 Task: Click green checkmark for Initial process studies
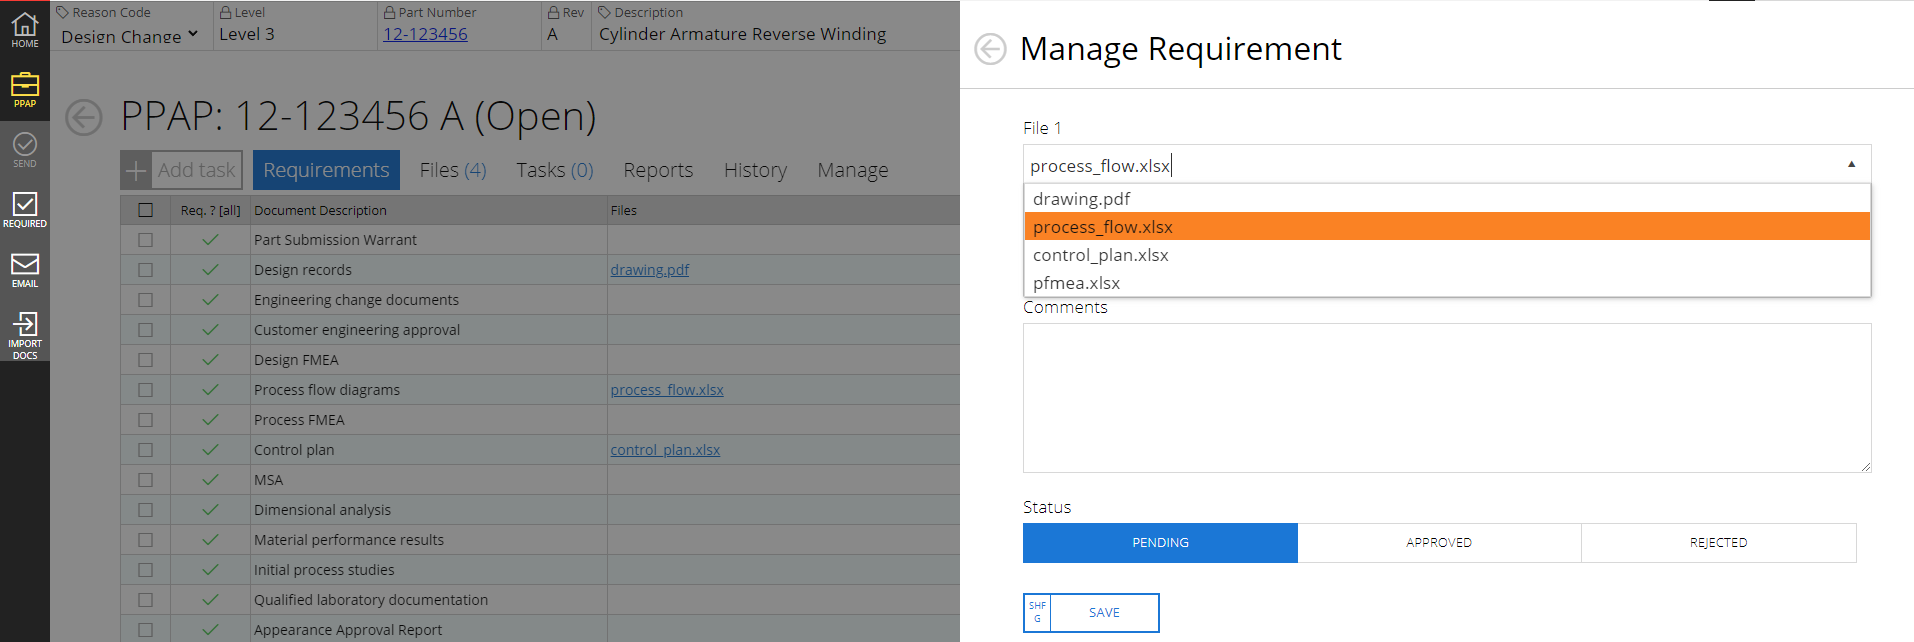[210, 570]
